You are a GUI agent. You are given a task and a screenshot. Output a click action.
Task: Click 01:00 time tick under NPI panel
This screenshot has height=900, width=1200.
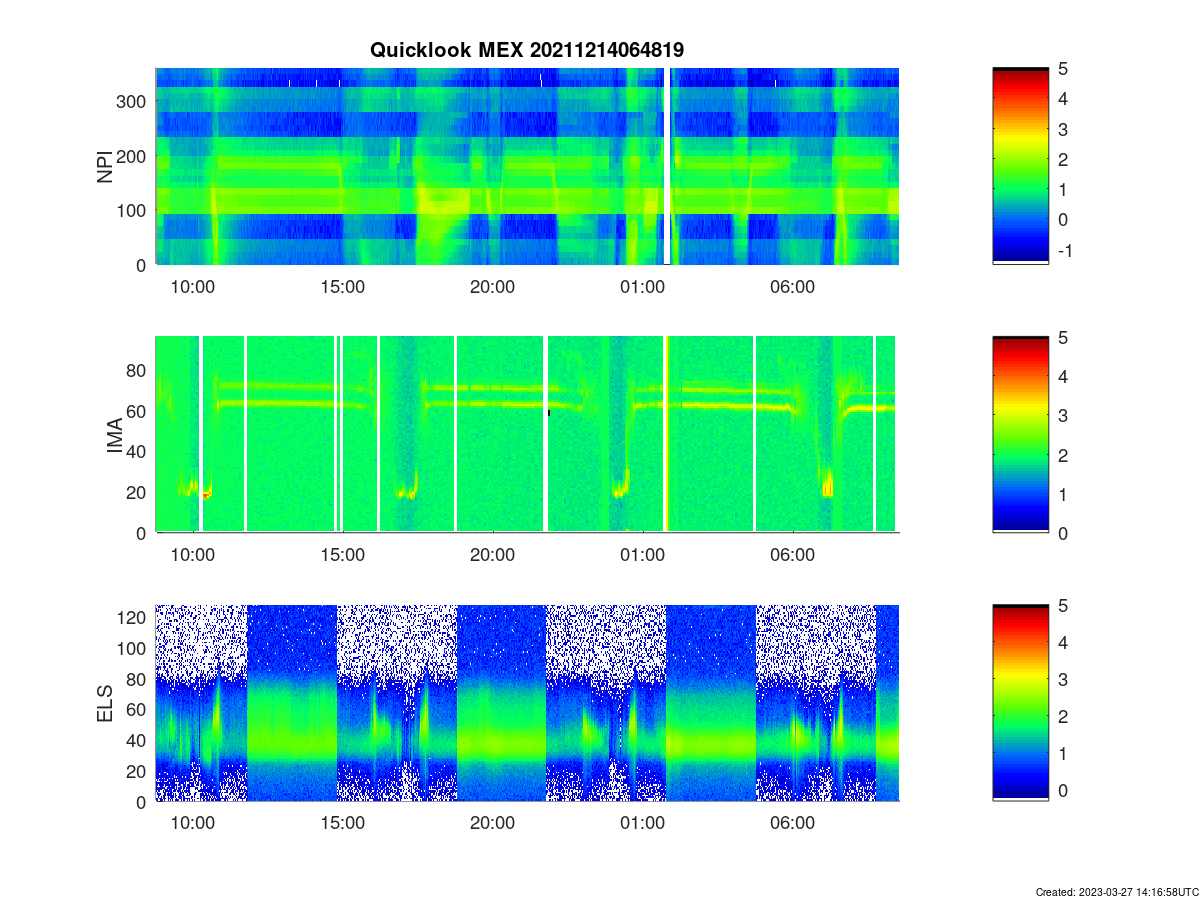643,287
